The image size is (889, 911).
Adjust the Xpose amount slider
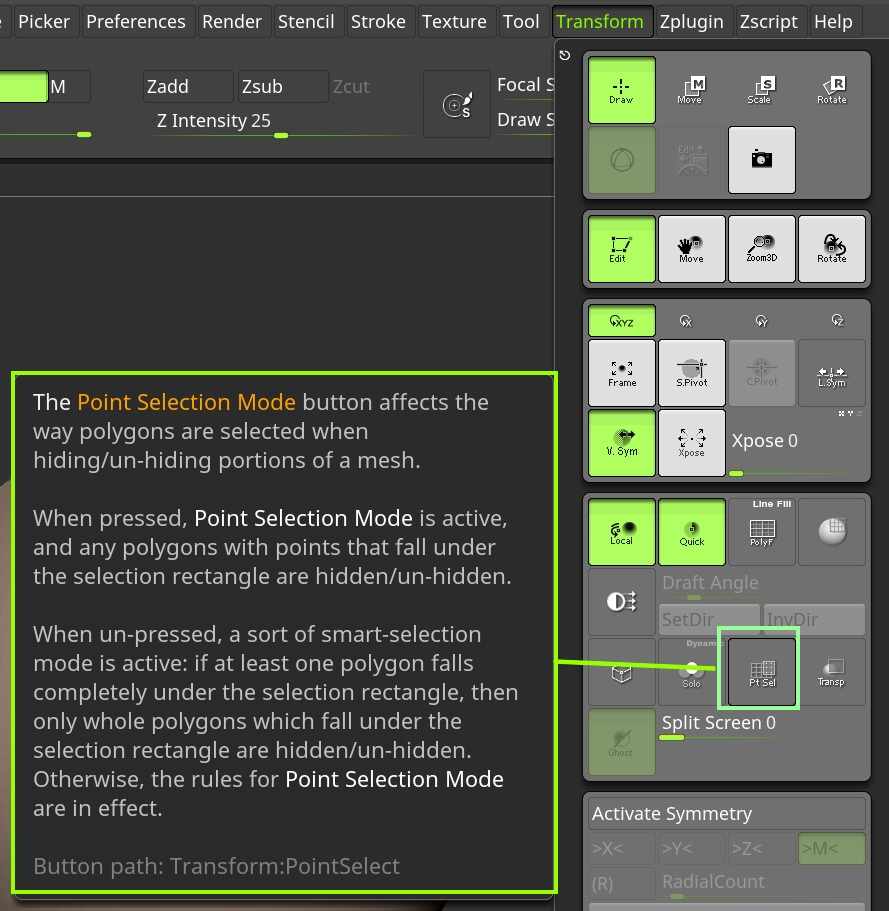[796, 447]
